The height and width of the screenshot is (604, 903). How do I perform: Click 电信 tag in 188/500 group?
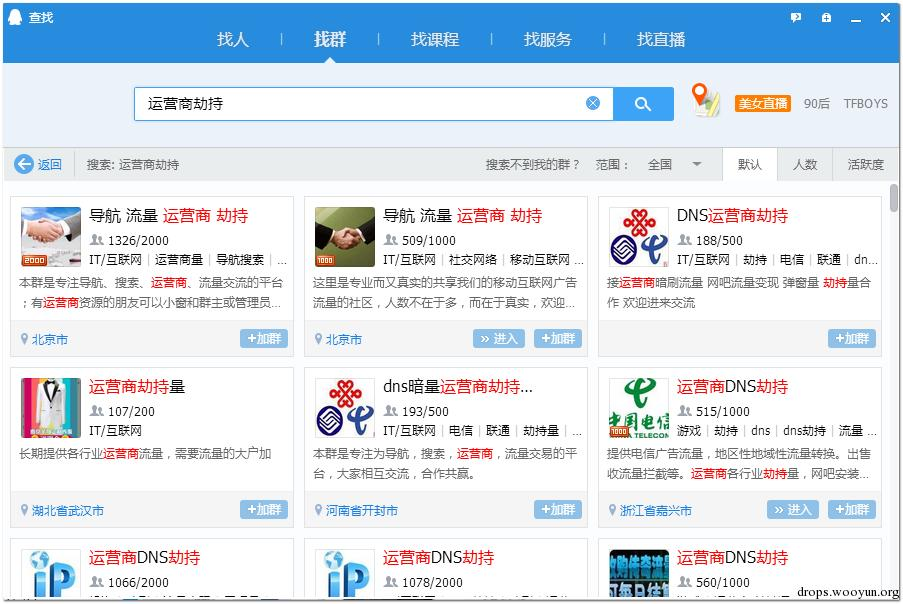[792, 260]
